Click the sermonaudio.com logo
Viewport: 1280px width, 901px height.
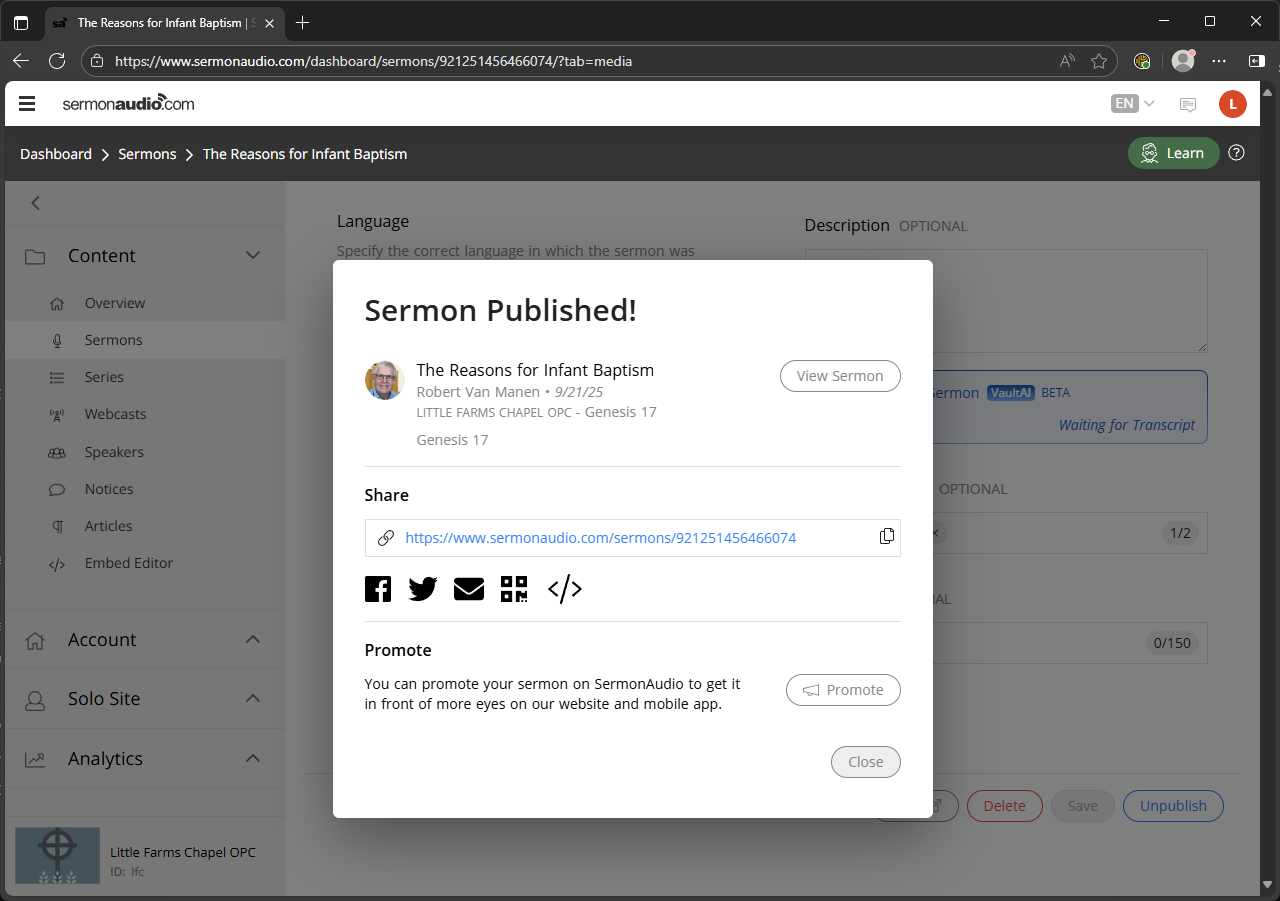[x=128, y=103]
